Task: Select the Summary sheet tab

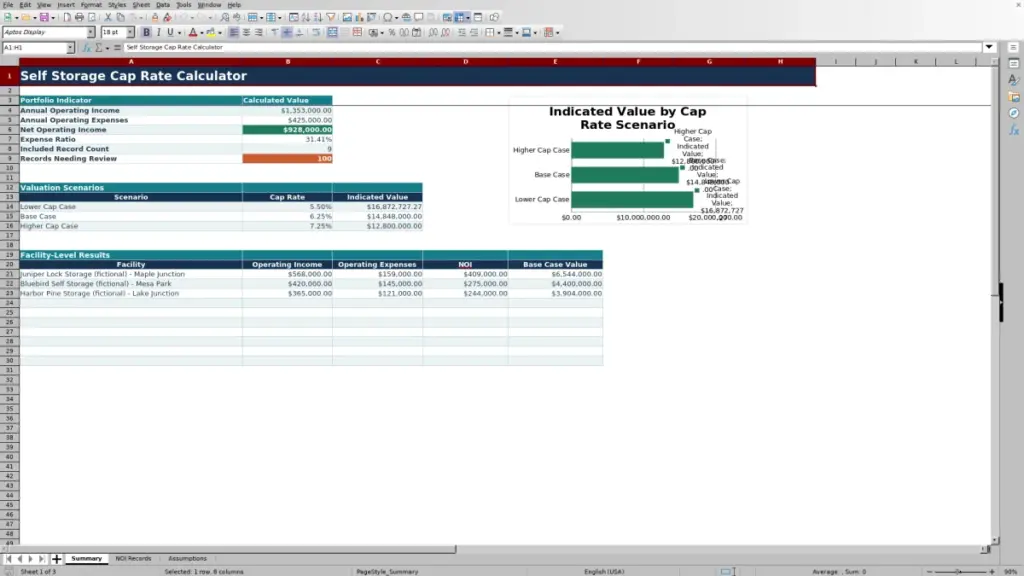Action: (86, 559)
